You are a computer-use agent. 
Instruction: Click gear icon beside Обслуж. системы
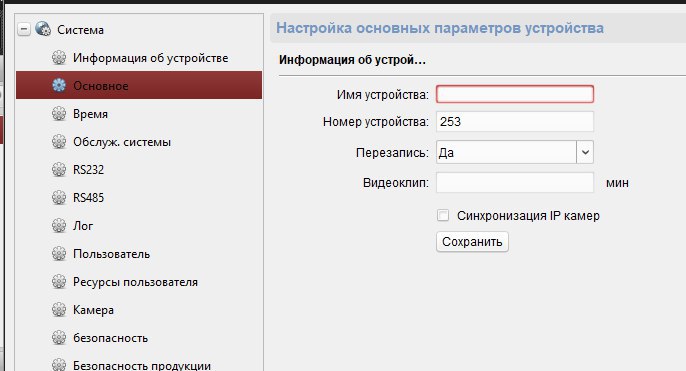[59, 141]
